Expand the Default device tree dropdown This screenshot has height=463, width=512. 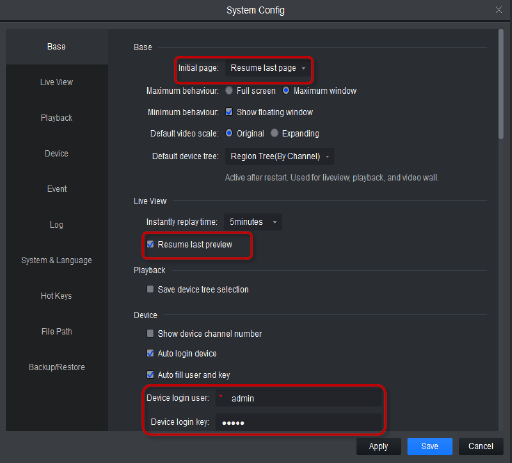pyautogui.click(x=279, y=156)
